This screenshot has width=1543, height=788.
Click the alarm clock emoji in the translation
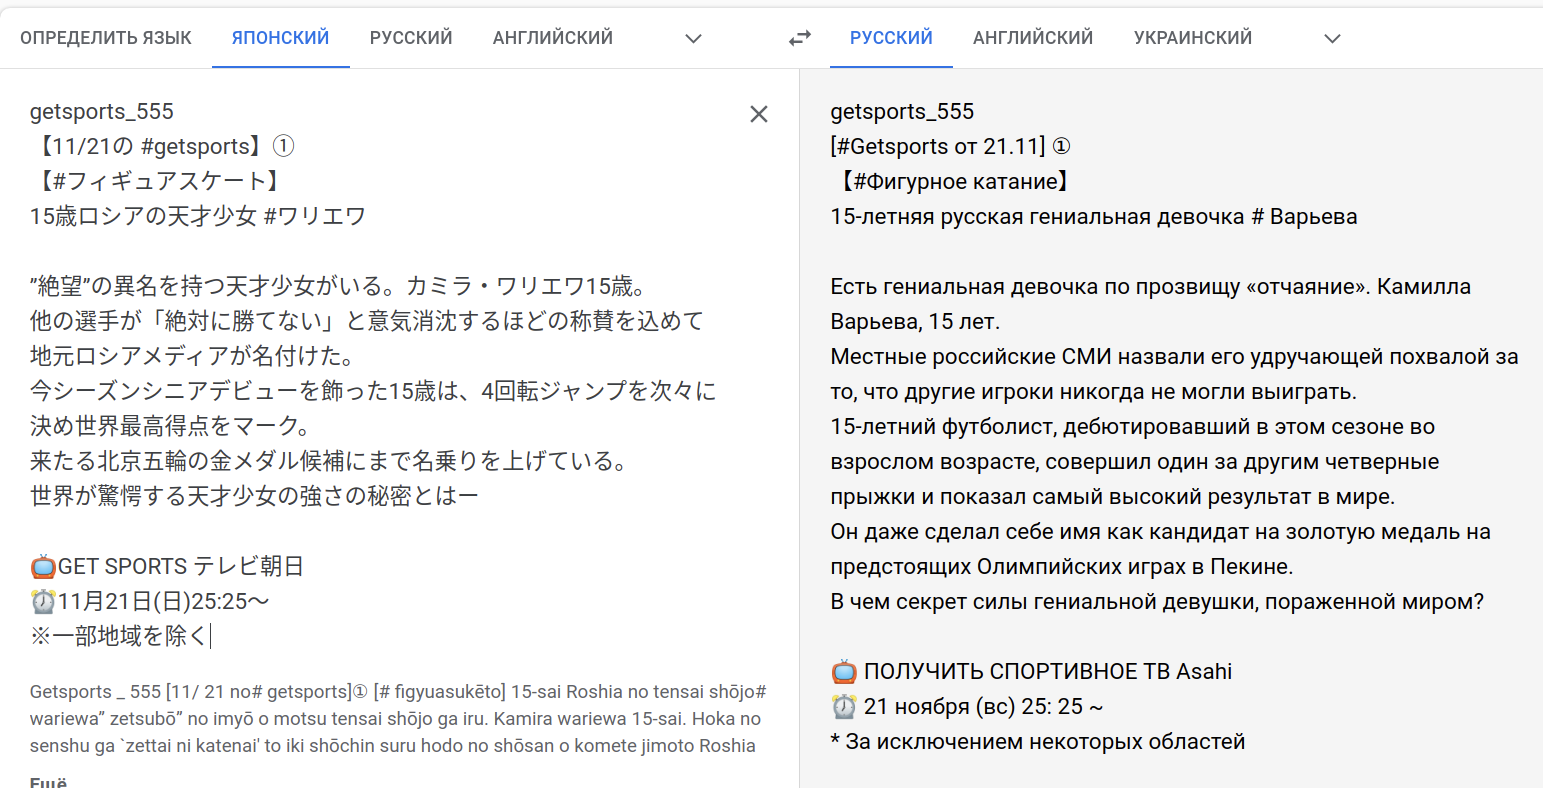pyautogui.click(x=844, y=707)
